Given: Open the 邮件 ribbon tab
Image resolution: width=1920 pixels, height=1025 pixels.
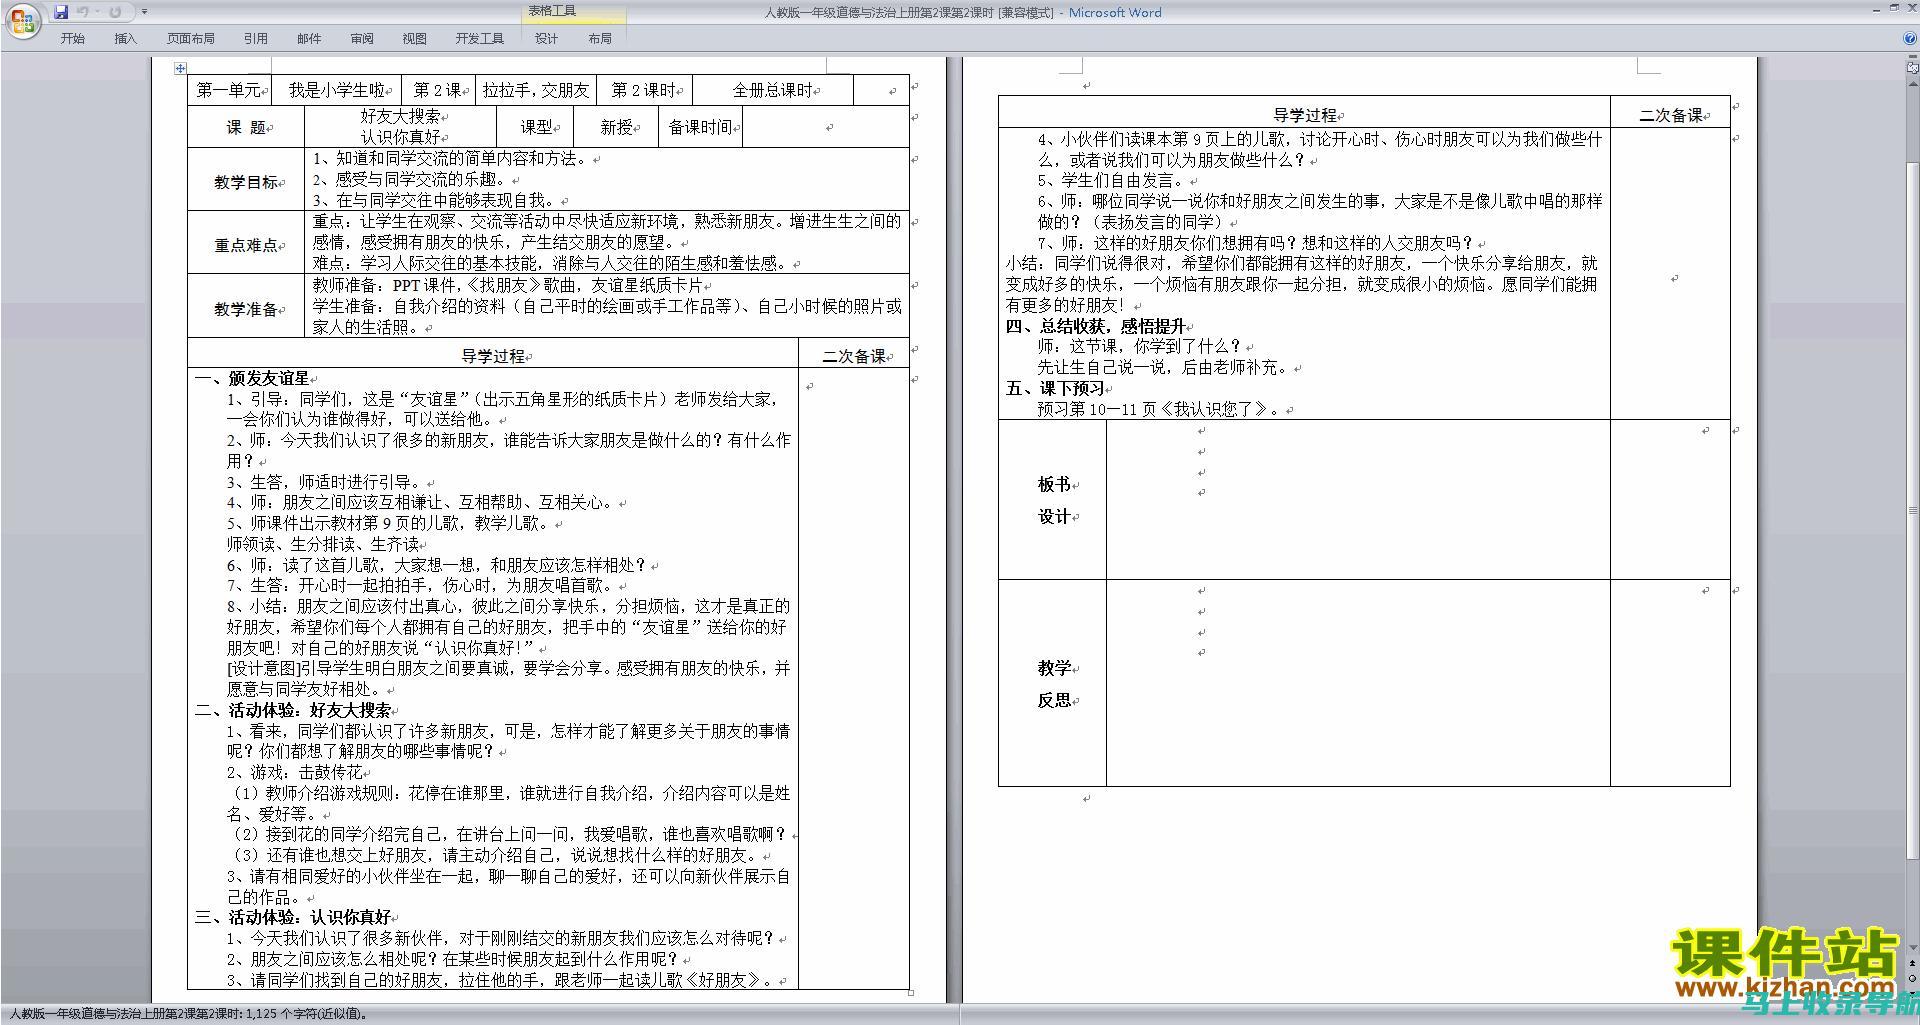Looking at the screenshot, I should 309,38.
